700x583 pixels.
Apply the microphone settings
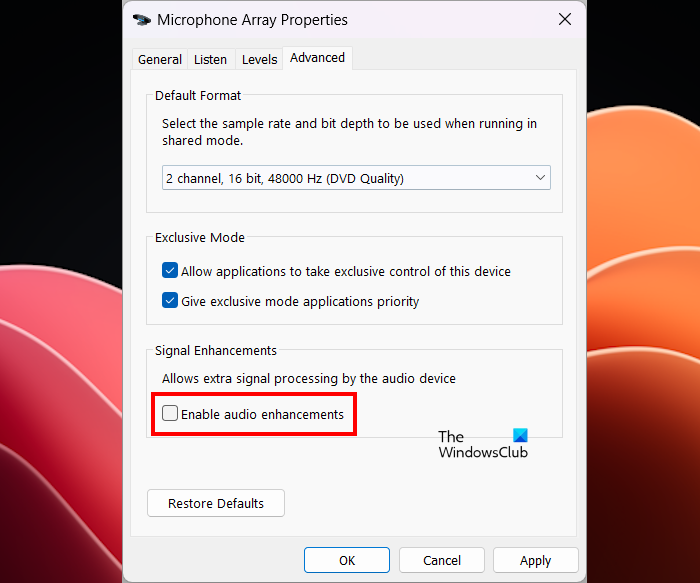[x=536, y=560]
